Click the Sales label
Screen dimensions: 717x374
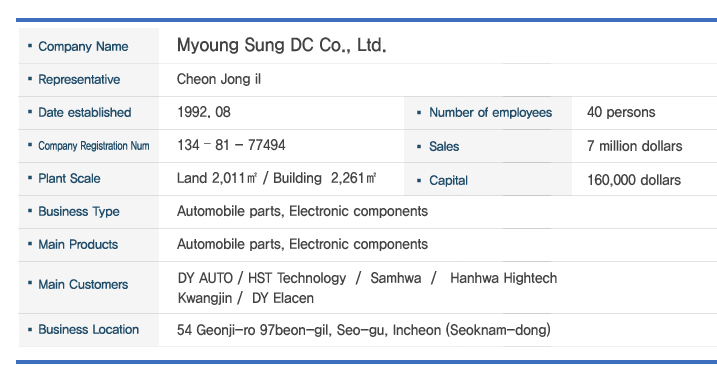444,146
